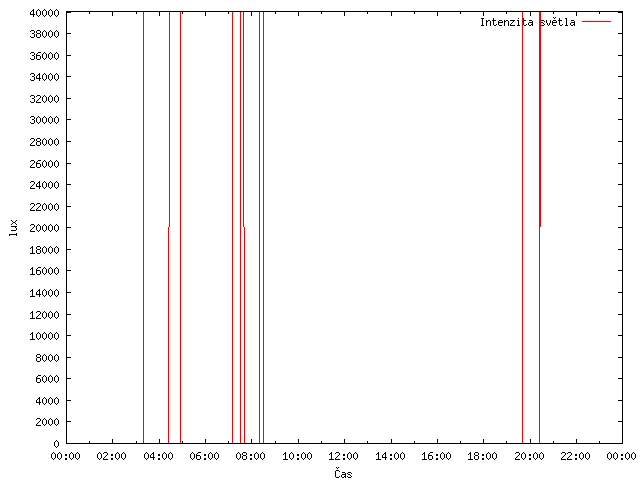
Task: Click the 12000 y-axis value
Action: pos(44,315)
